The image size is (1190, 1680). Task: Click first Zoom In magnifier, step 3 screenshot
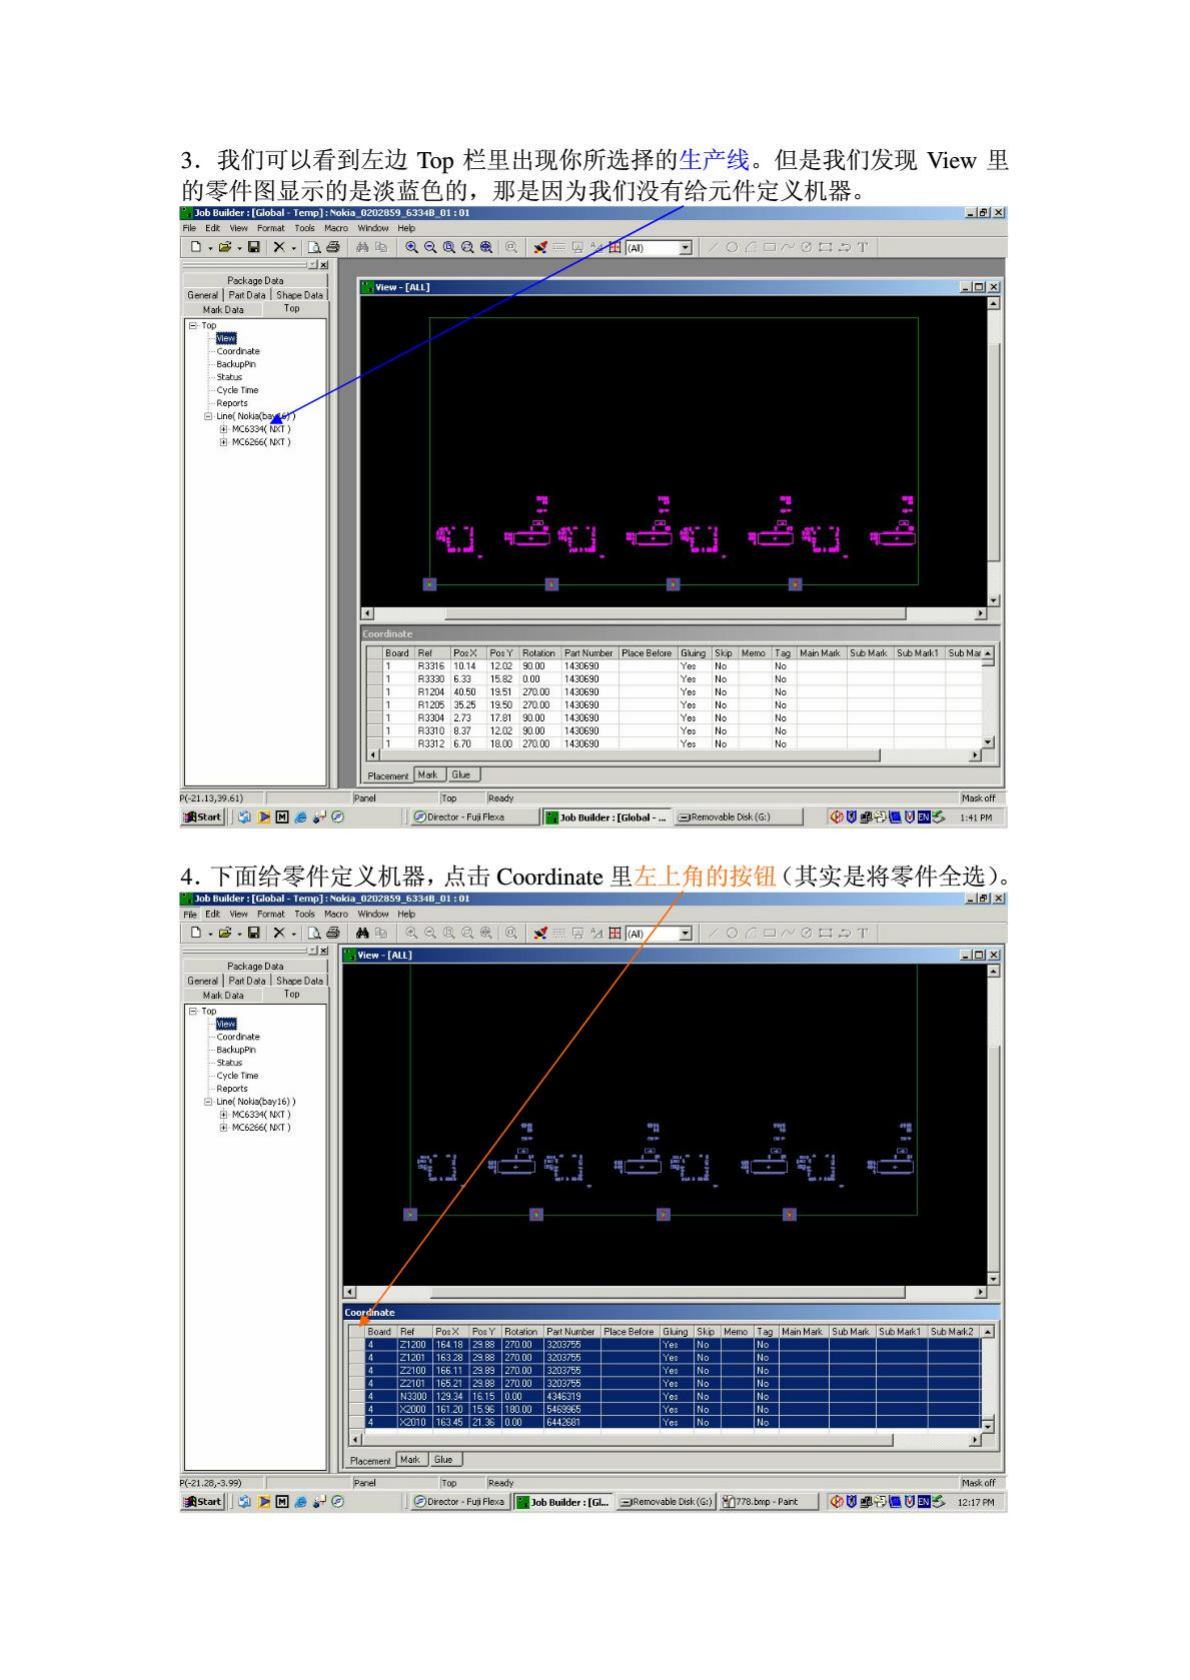click(x=411, y=247)
